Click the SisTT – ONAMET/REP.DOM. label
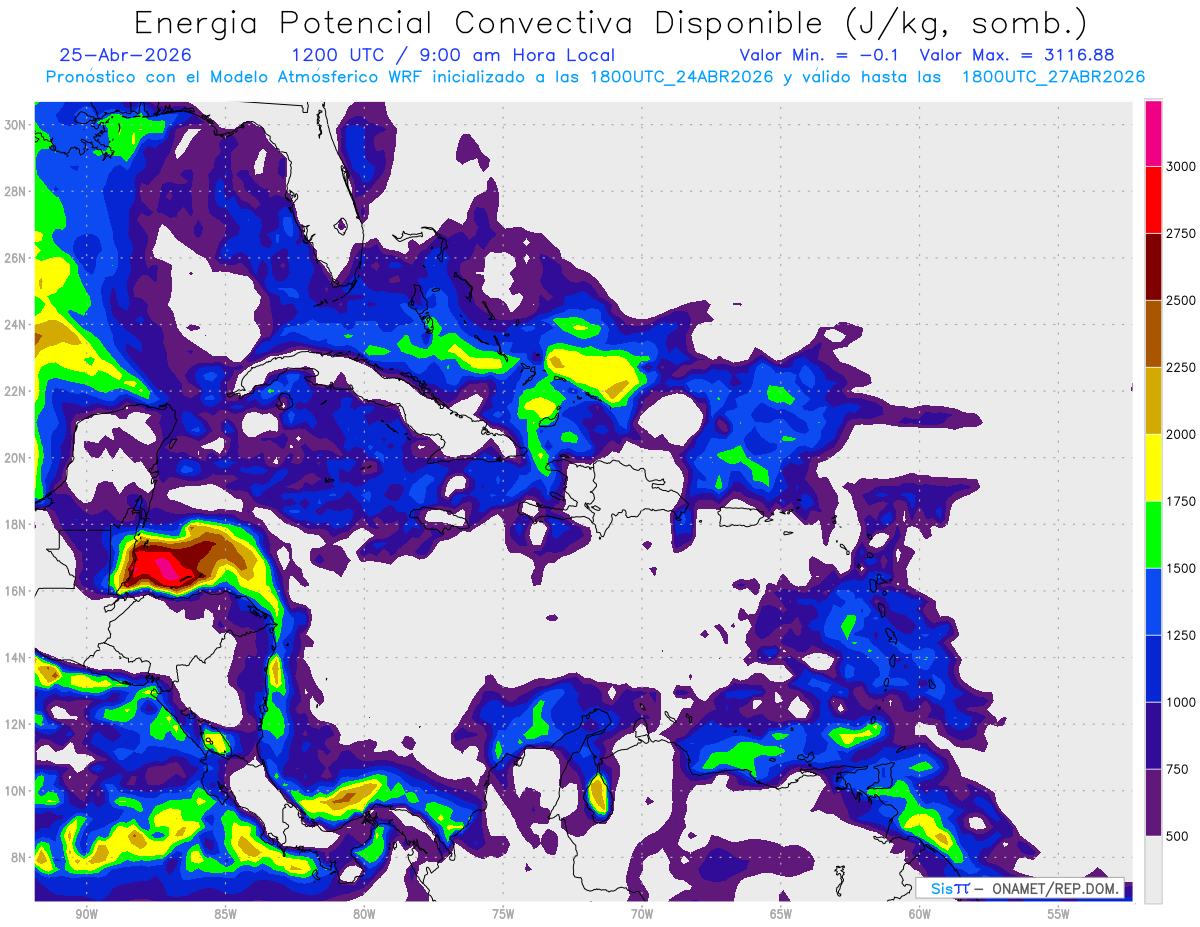This screenshot has height=927, width=1200. 1019,888
